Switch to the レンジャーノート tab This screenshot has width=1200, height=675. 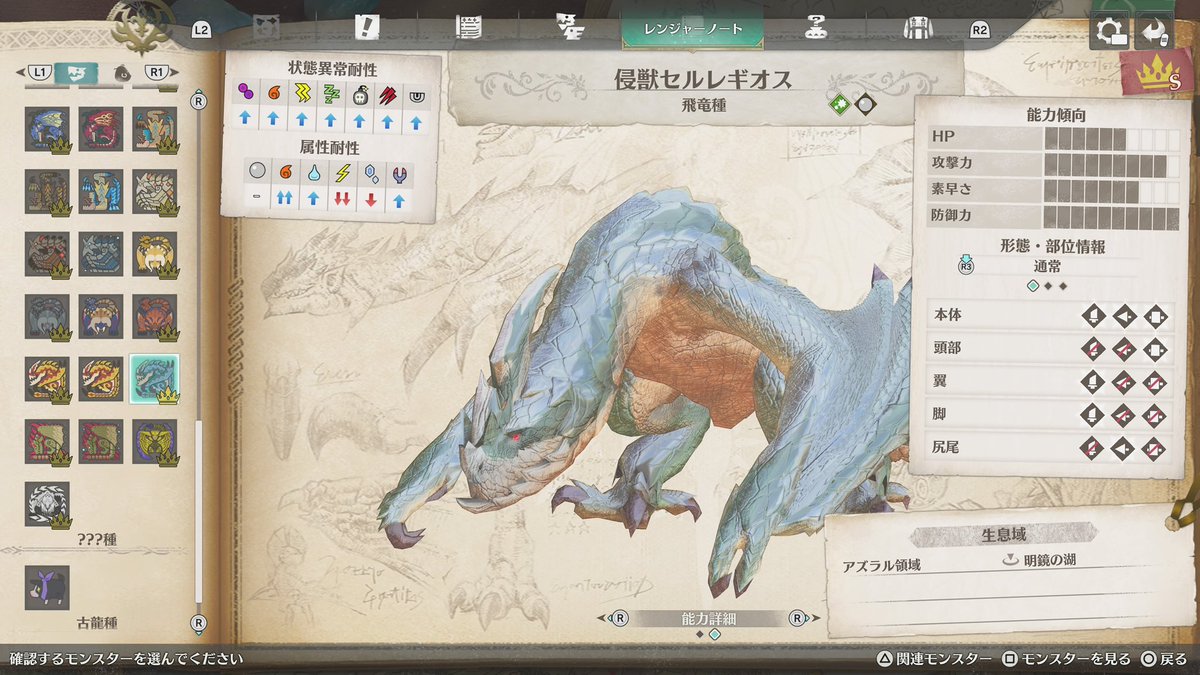point(692,29)
